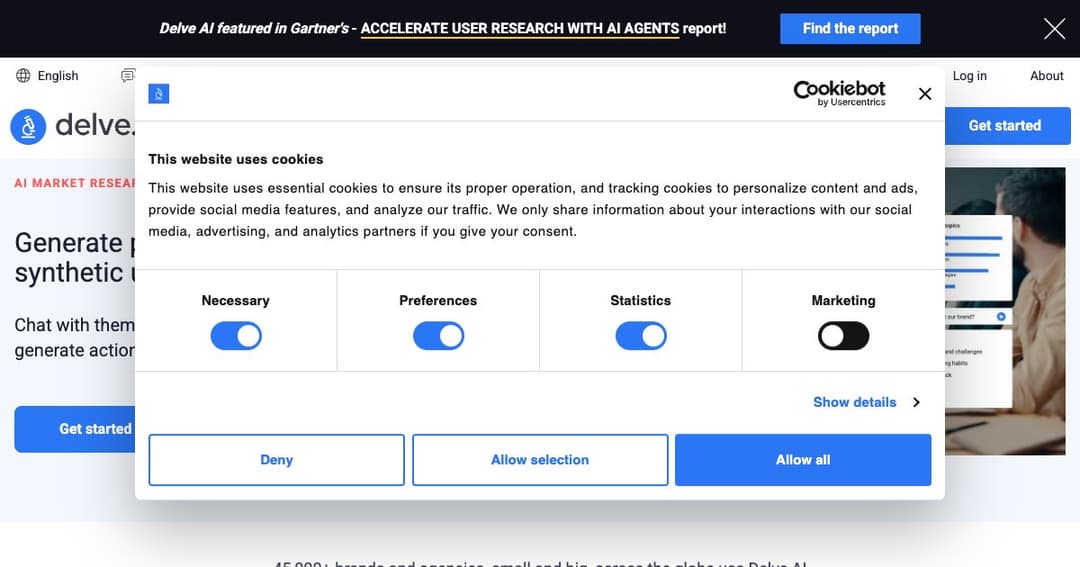Enable the Marketing cookies switch
The width and height of the screenshot is (1080, 567).
[x=843, y=336]
